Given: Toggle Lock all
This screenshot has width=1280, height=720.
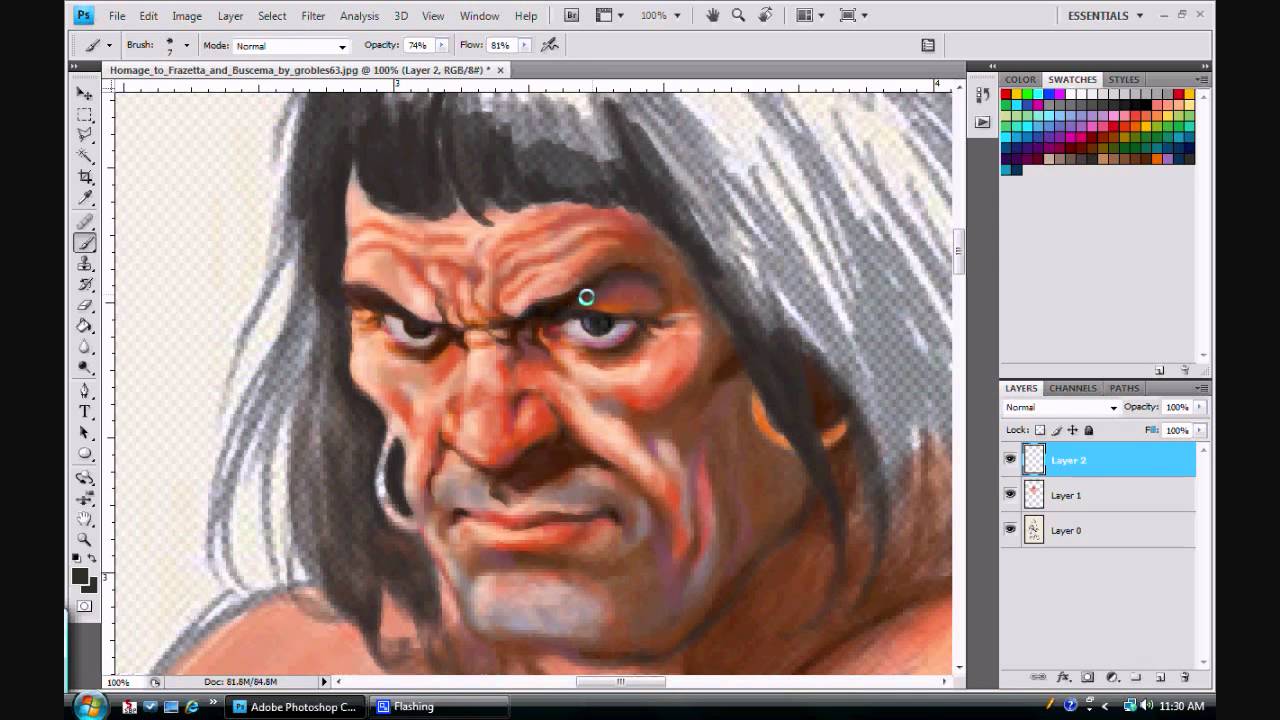Looking at the screenshot, I should click(1089, 430).
